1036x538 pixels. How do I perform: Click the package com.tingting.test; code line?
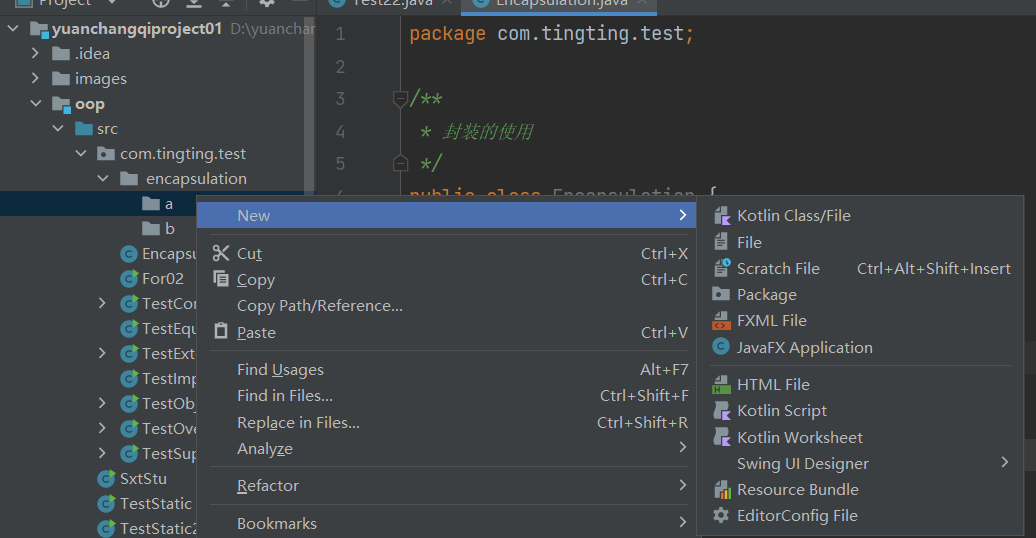coord(552,34)
